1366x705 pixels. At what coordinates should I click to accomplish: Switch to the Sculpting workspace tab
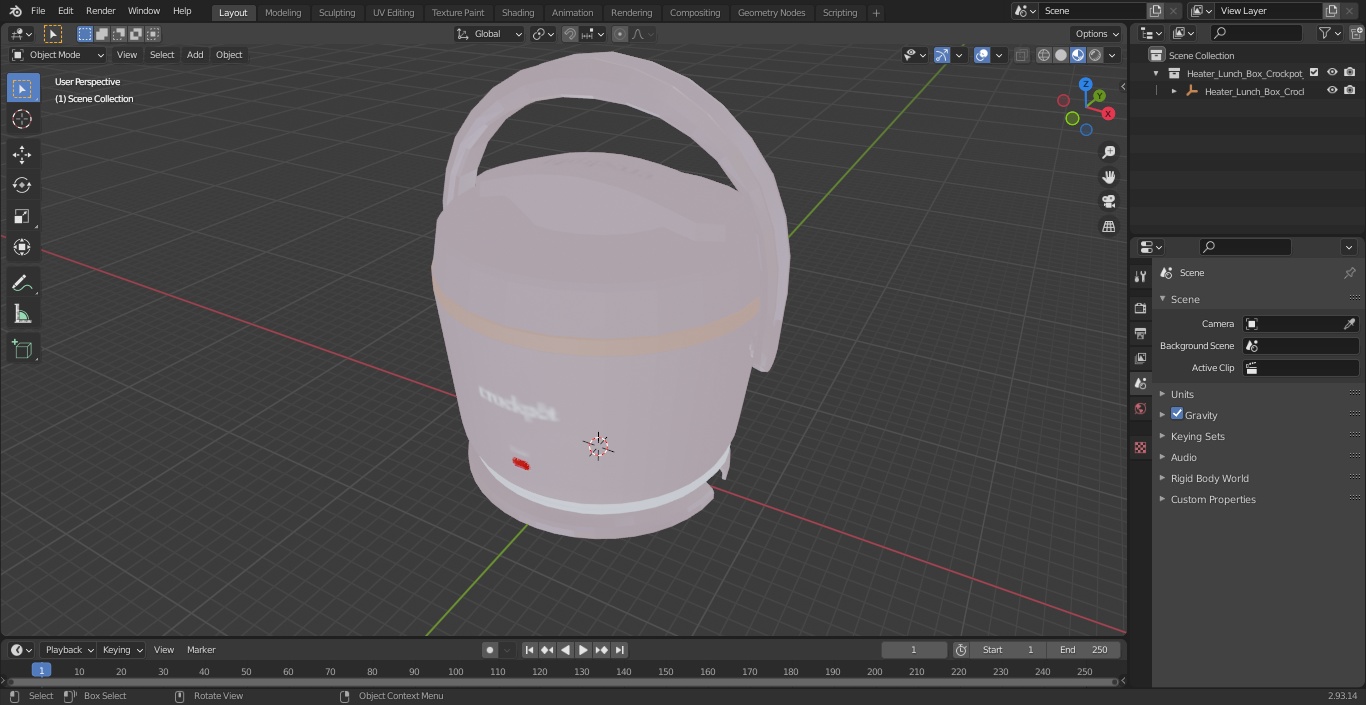click(x=337, y=13)
